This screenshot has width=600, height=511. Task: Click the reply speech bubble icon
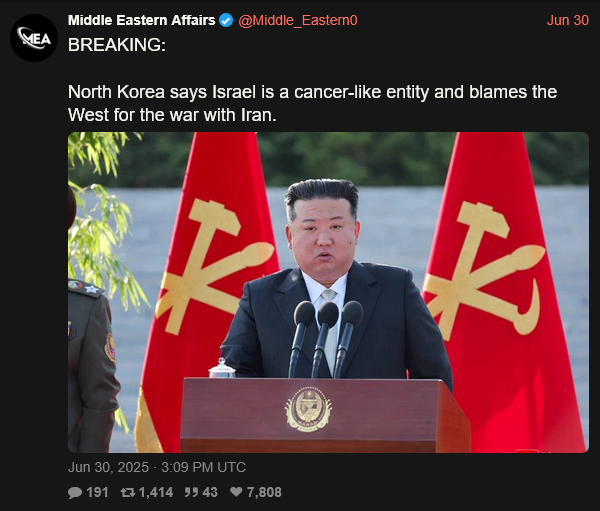click(x=75, y=492)
